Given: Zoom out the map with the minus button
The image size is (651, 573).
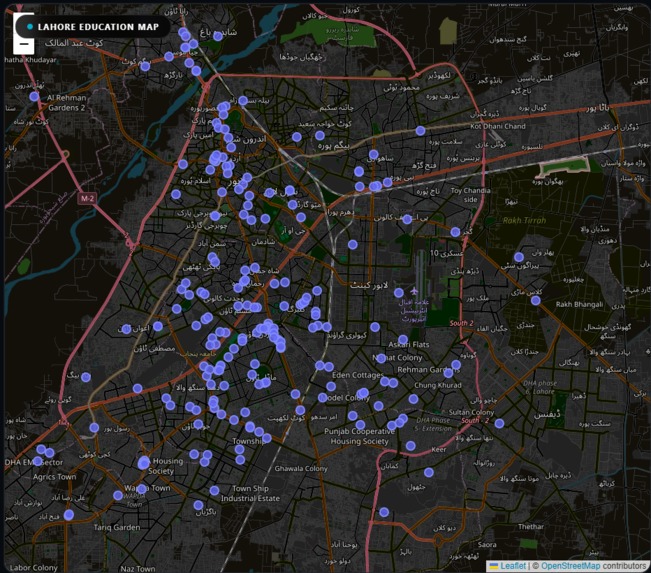Looking at the screenshot, I should [24, 44].
